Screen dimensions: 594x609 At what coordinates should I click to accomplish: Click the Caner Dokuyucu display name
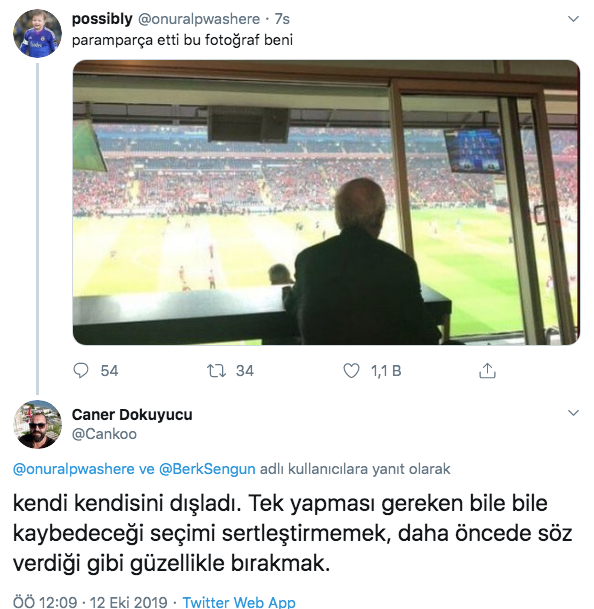coord(132,415)
